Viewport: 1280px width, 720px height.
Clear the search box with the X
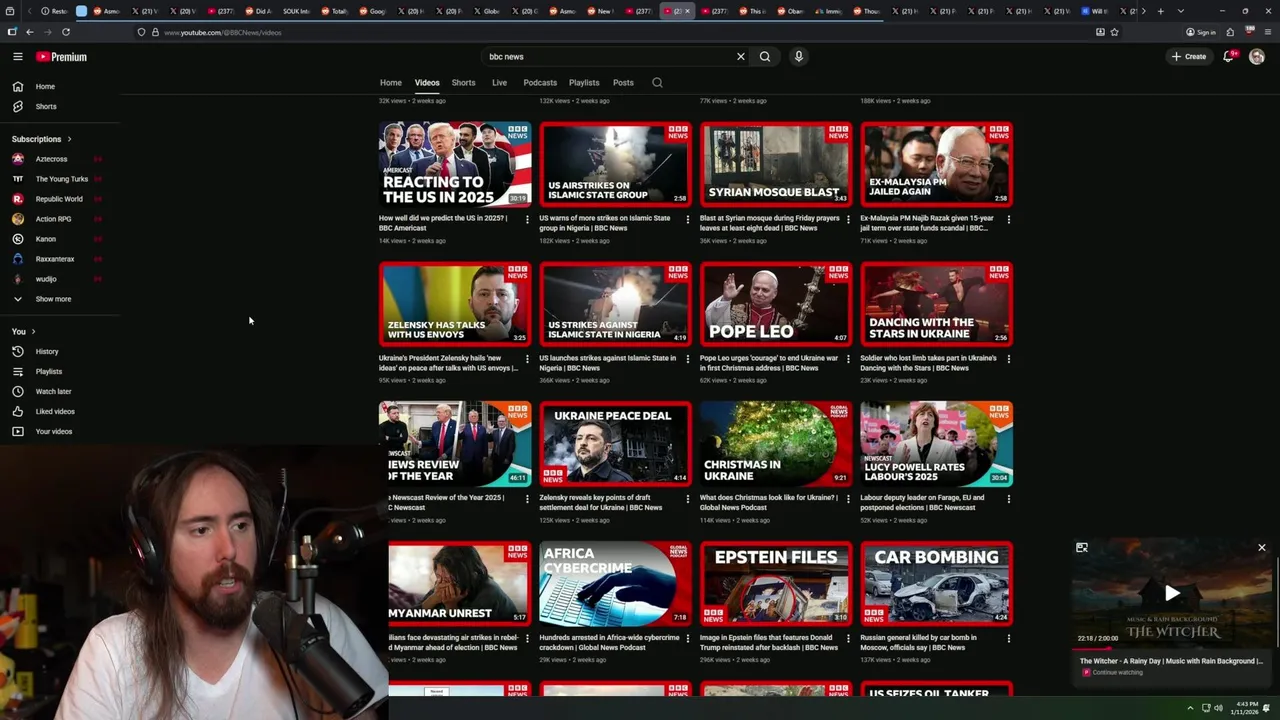click(x=741, y=57)
